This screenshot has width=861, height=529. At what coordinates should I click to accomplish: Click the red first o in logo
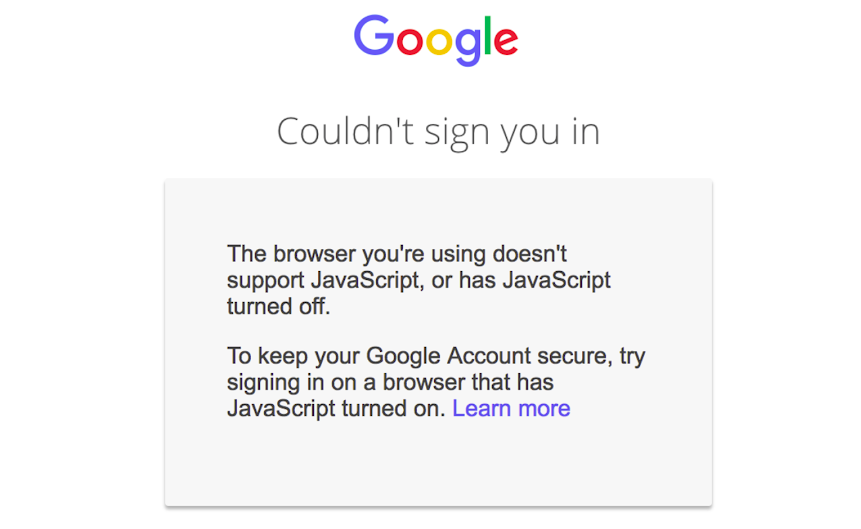click(409, 41)
